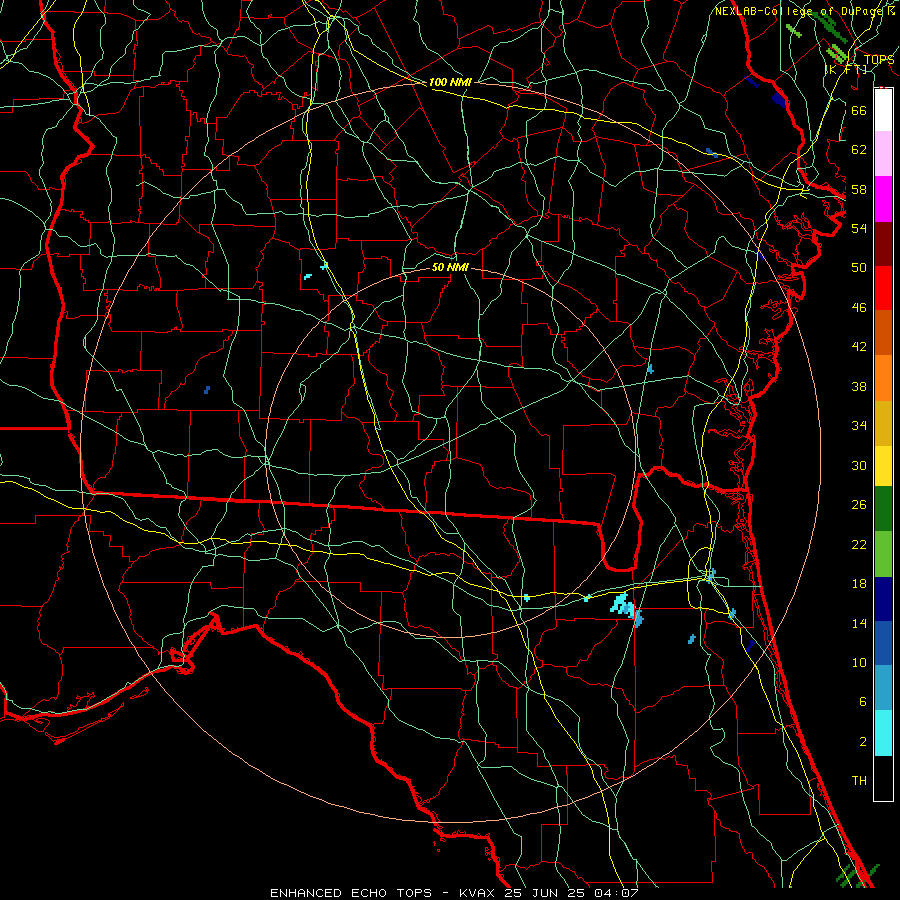Click the navy blue legend swatch
The image size is (900, 900).
(x=883, y=599)
